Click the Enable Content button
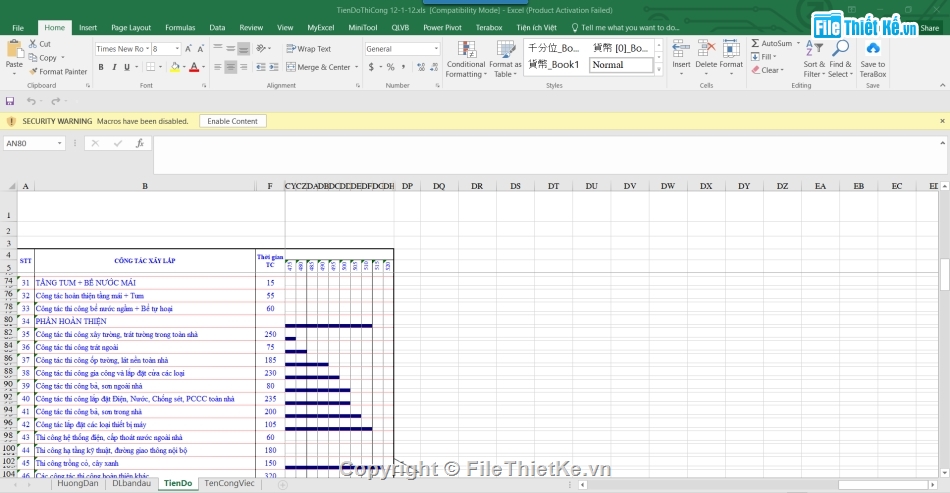This screenshot has height=493, width=950. coord(233,121)
